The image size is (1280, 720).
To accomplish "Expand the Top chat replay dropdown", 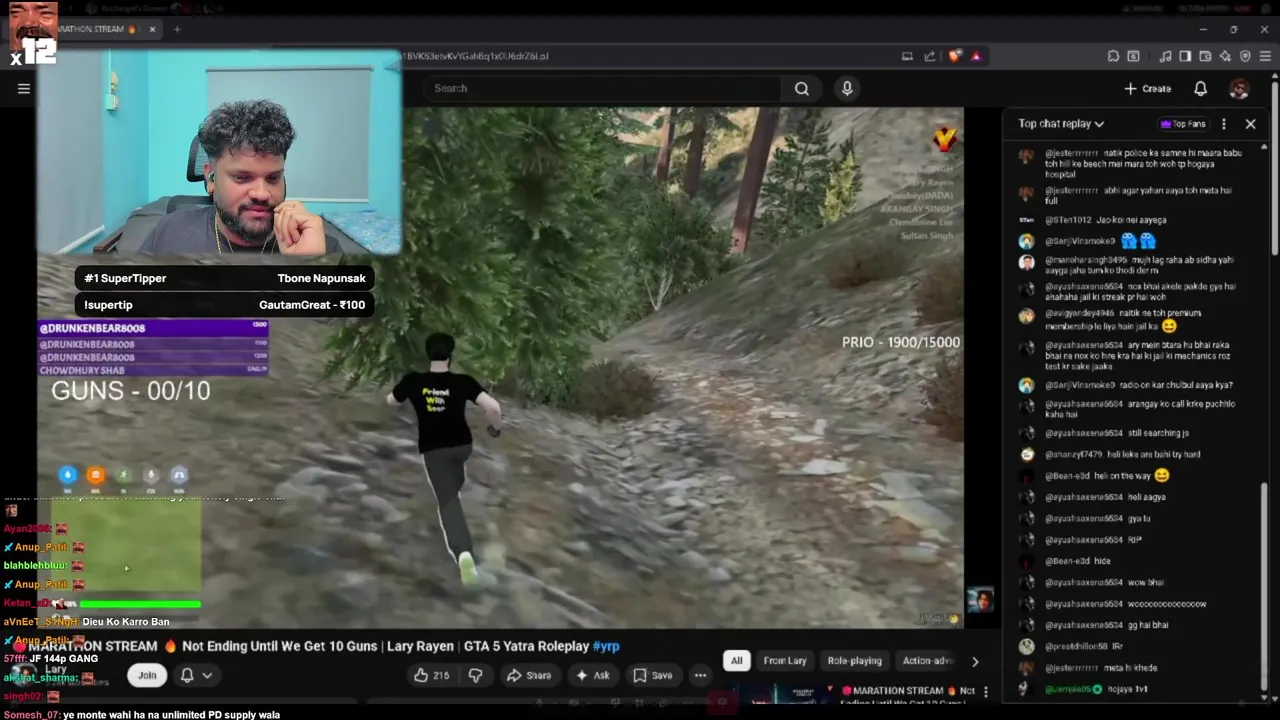I will tap(1061, 124).
